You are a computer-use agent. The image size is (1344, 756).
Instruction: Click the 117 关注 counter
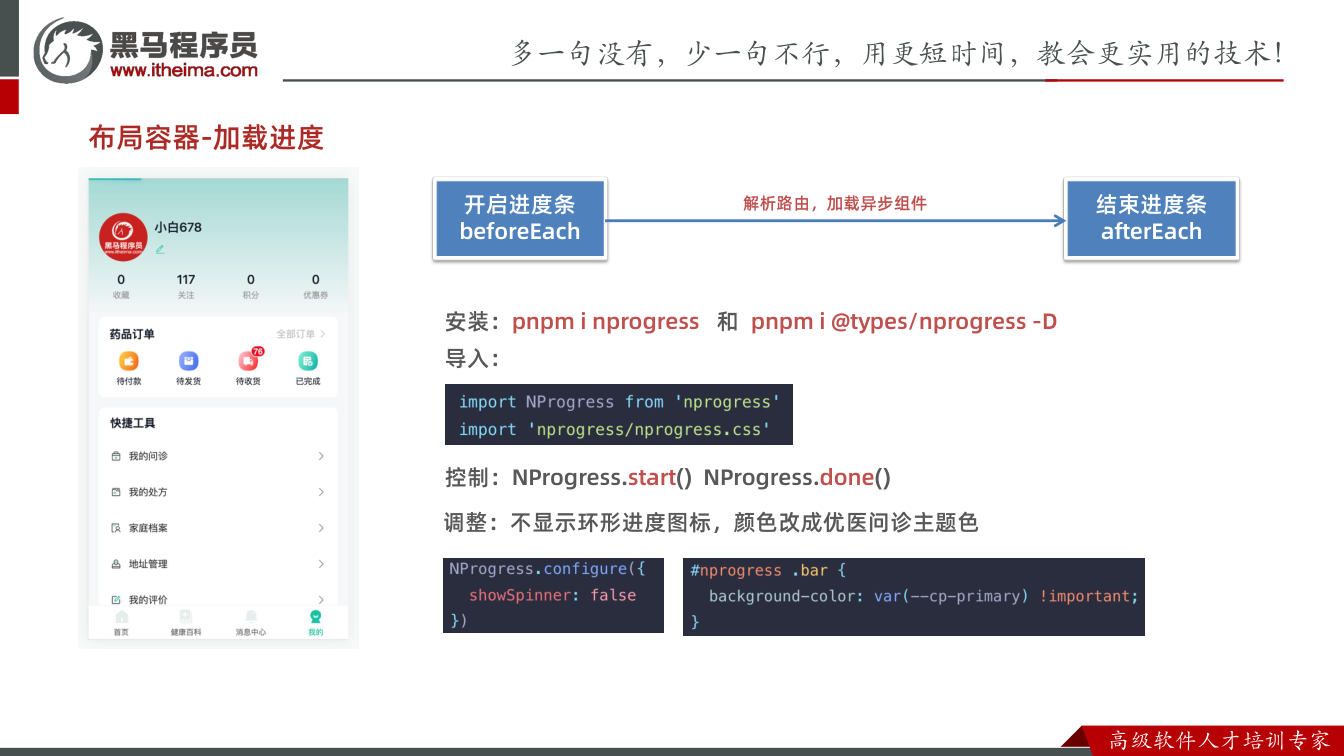[x=186, y=286]
